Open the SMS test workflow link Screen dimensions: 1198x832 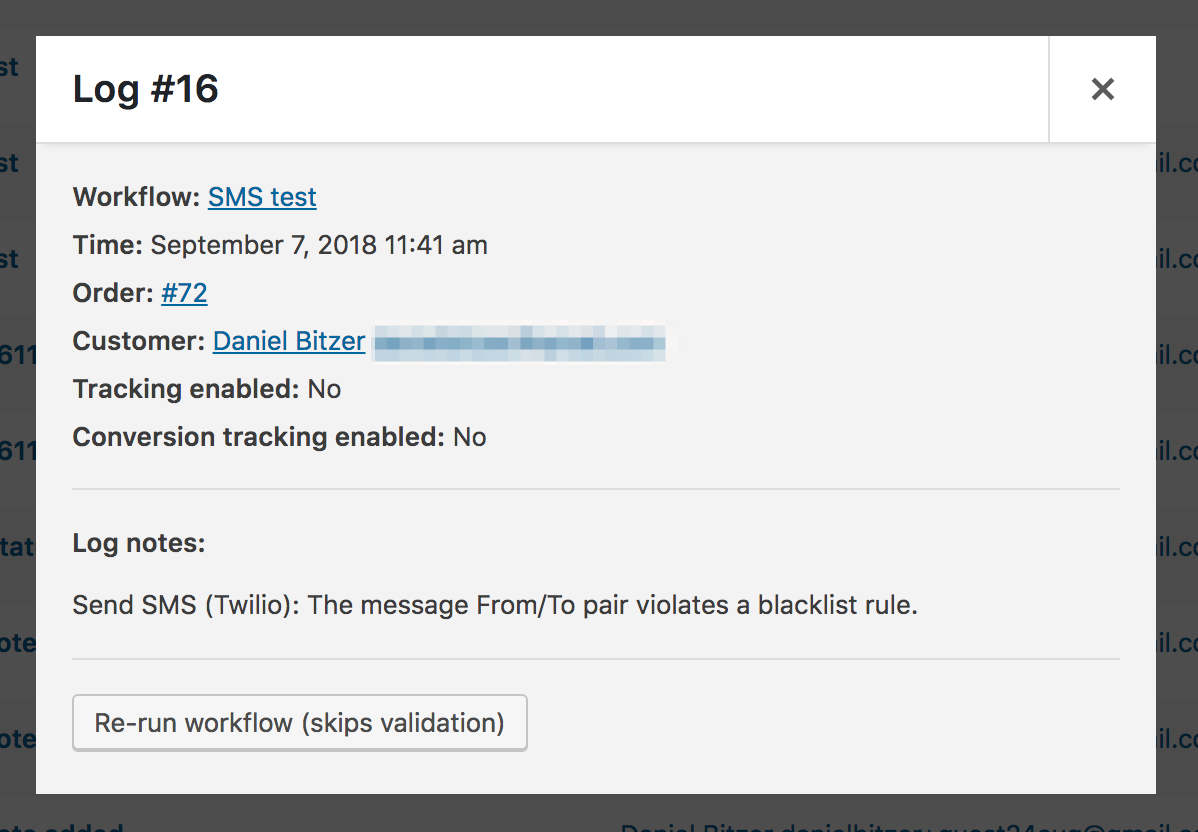[x=262, y=197]
